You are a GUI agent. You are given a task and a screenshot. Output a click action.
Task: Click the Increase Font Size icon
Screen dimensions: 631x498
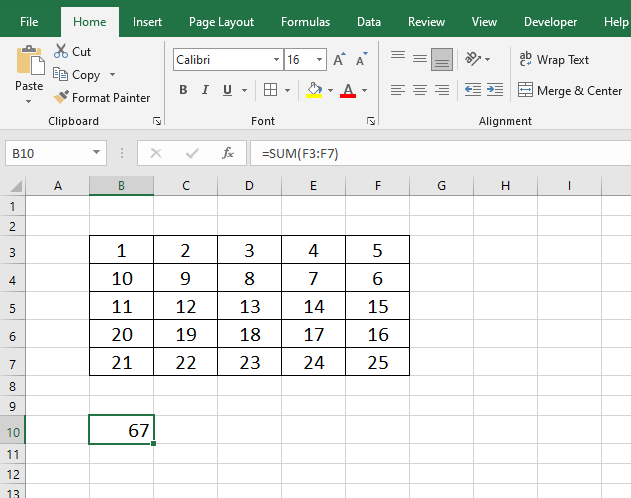click(x=340, y=60)
